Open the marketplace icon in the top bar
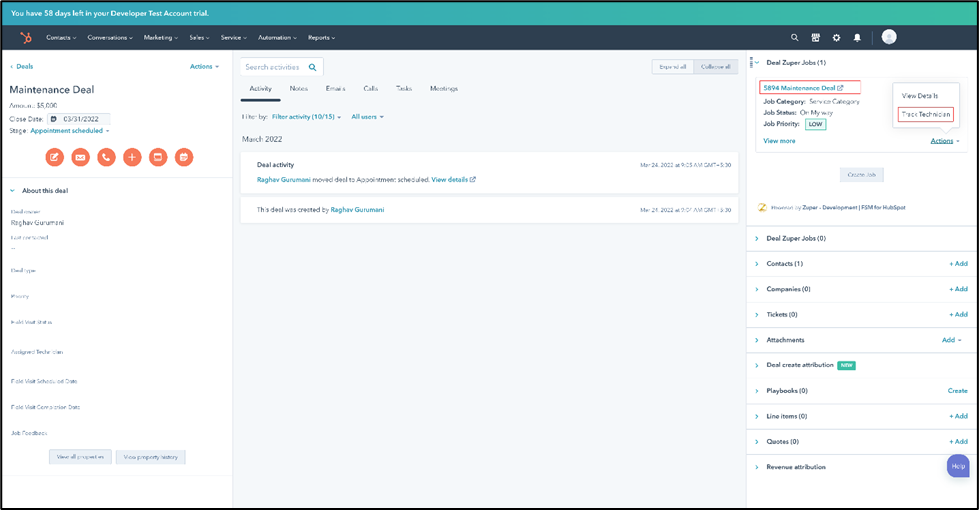This screenshot has width=979, height=510. click(x=815, y=37)
